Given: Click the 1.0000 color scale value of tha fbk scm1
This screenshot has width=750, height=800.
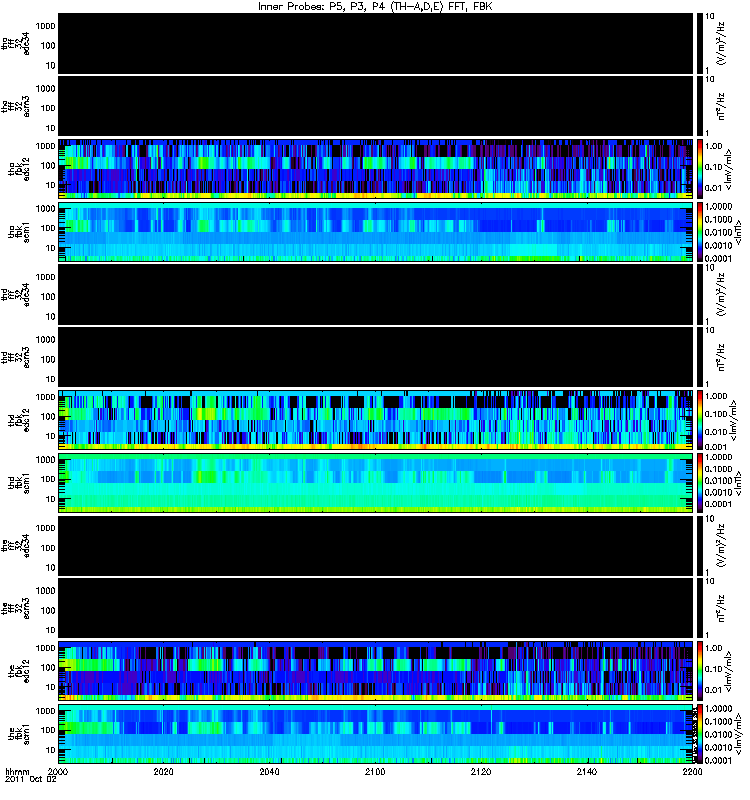Looking at the screenshot, I should (718, 207).
